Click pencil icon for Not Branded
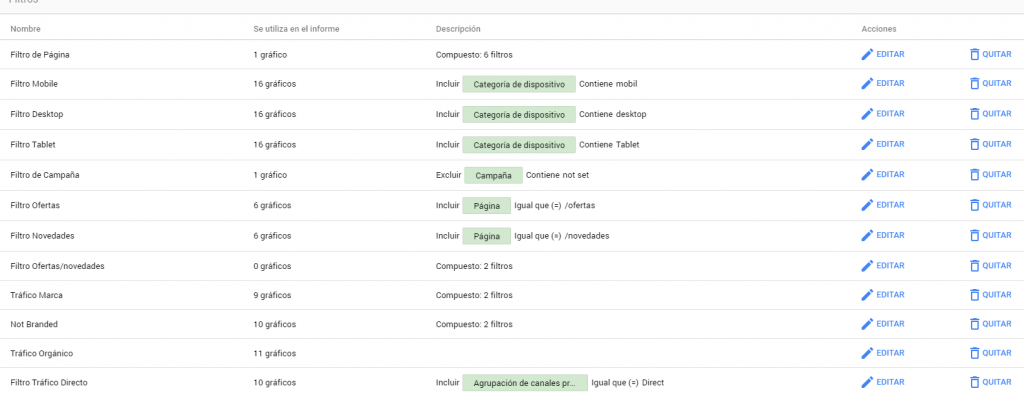 [867, 324]
